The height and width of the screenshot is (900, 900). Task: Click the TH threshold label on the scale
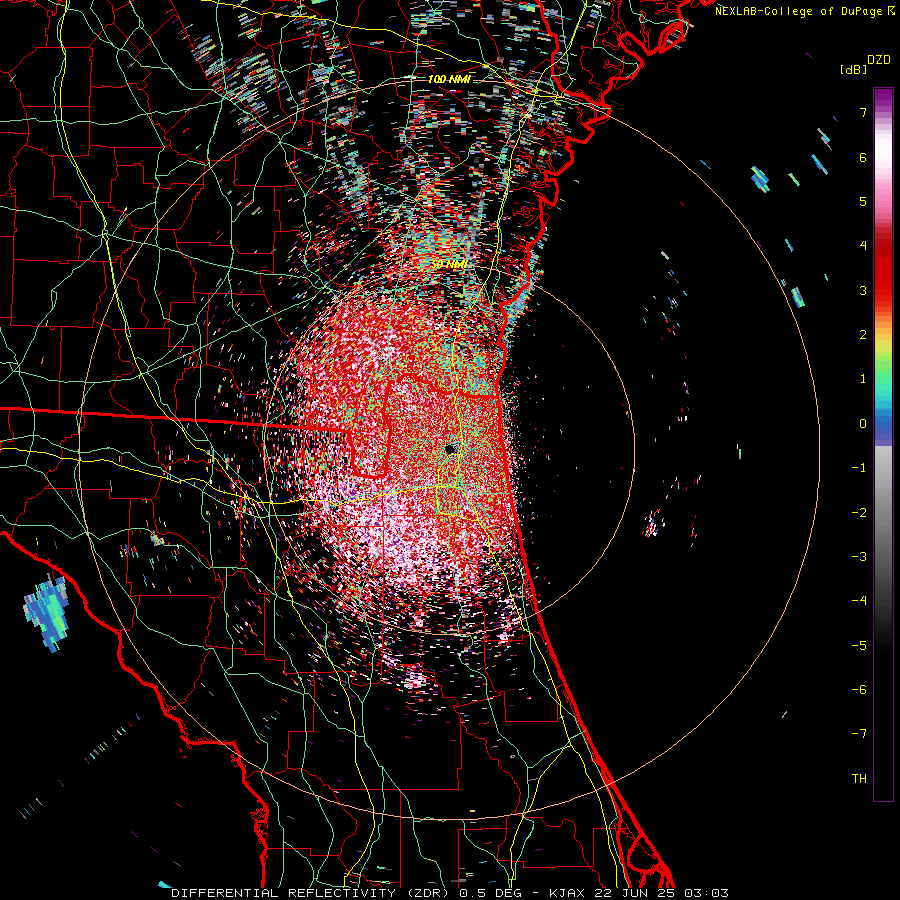tap(859, 779)
